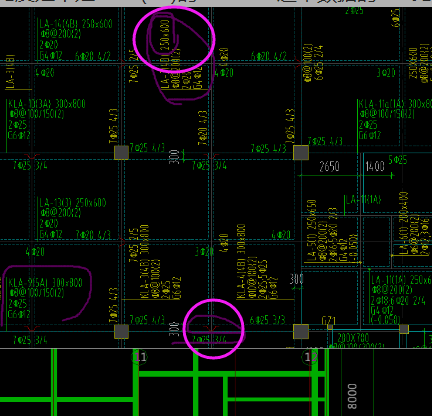This screenshot has height=416, width=432.
Task: Select the LA-11(1A) beam label
Action: coord(401,280)
